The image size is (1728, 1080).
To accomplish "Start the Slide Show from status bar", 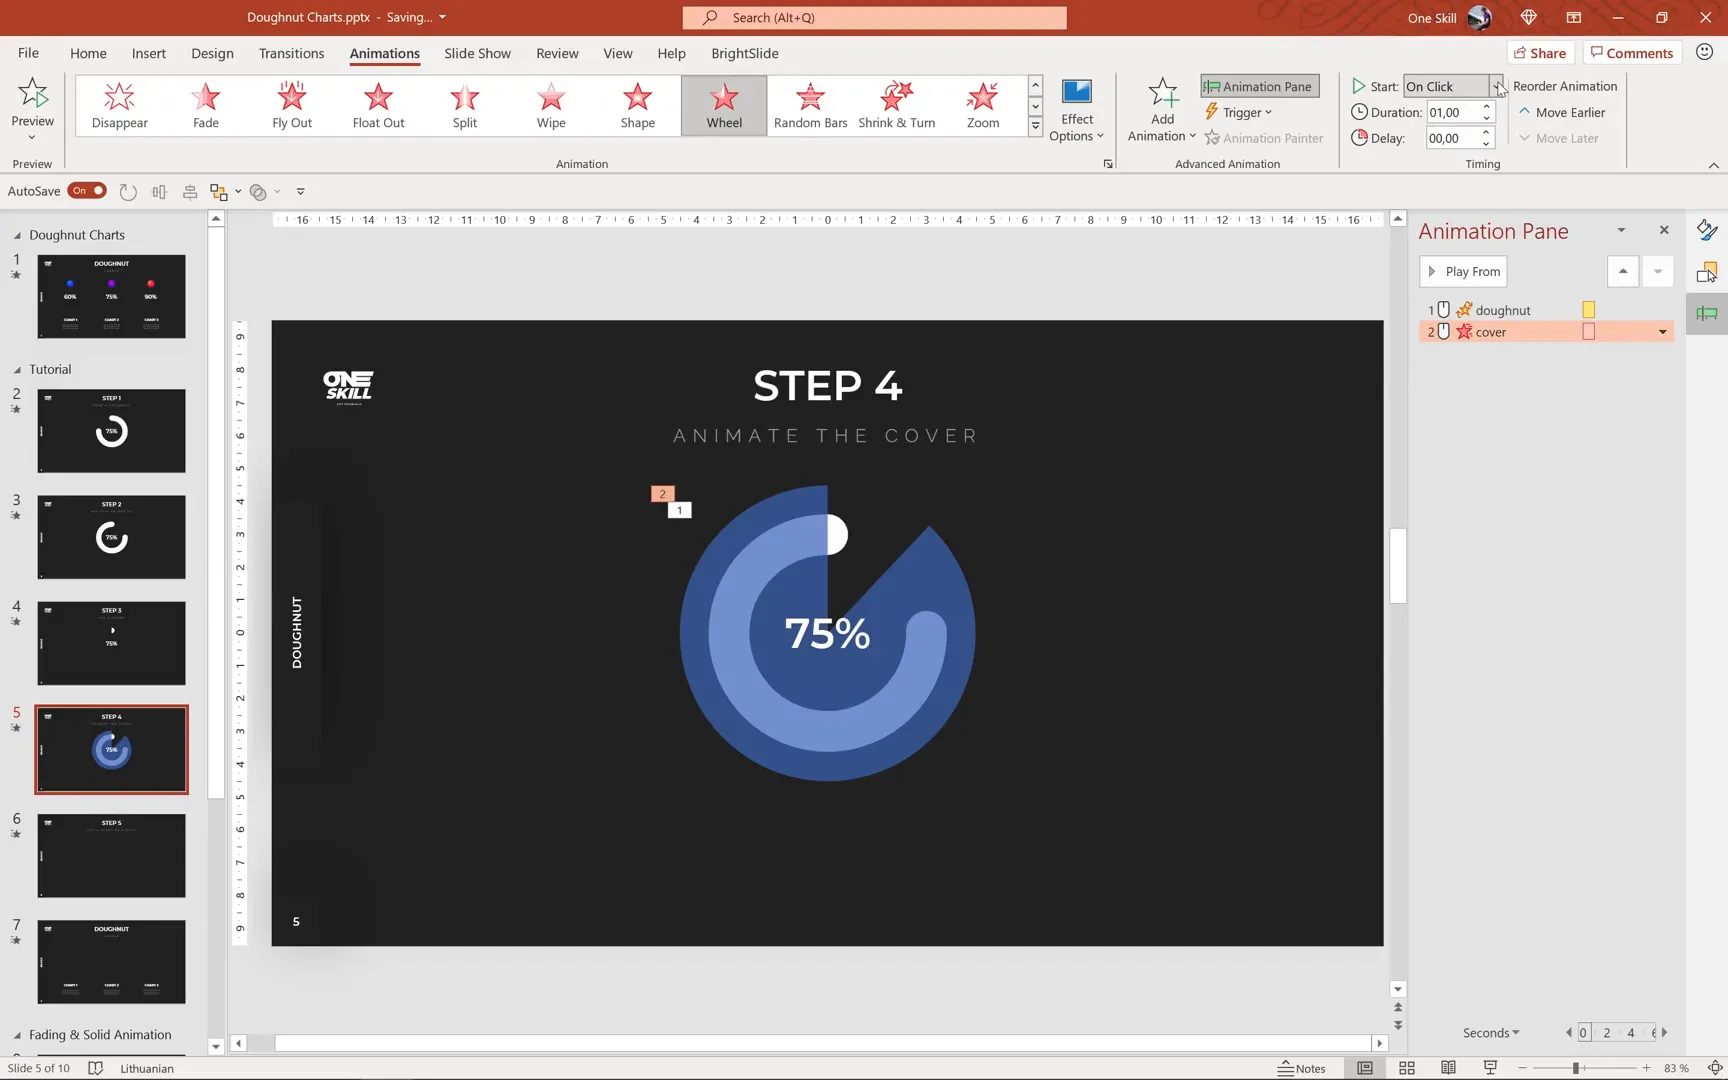I will click(1489, 1068).
